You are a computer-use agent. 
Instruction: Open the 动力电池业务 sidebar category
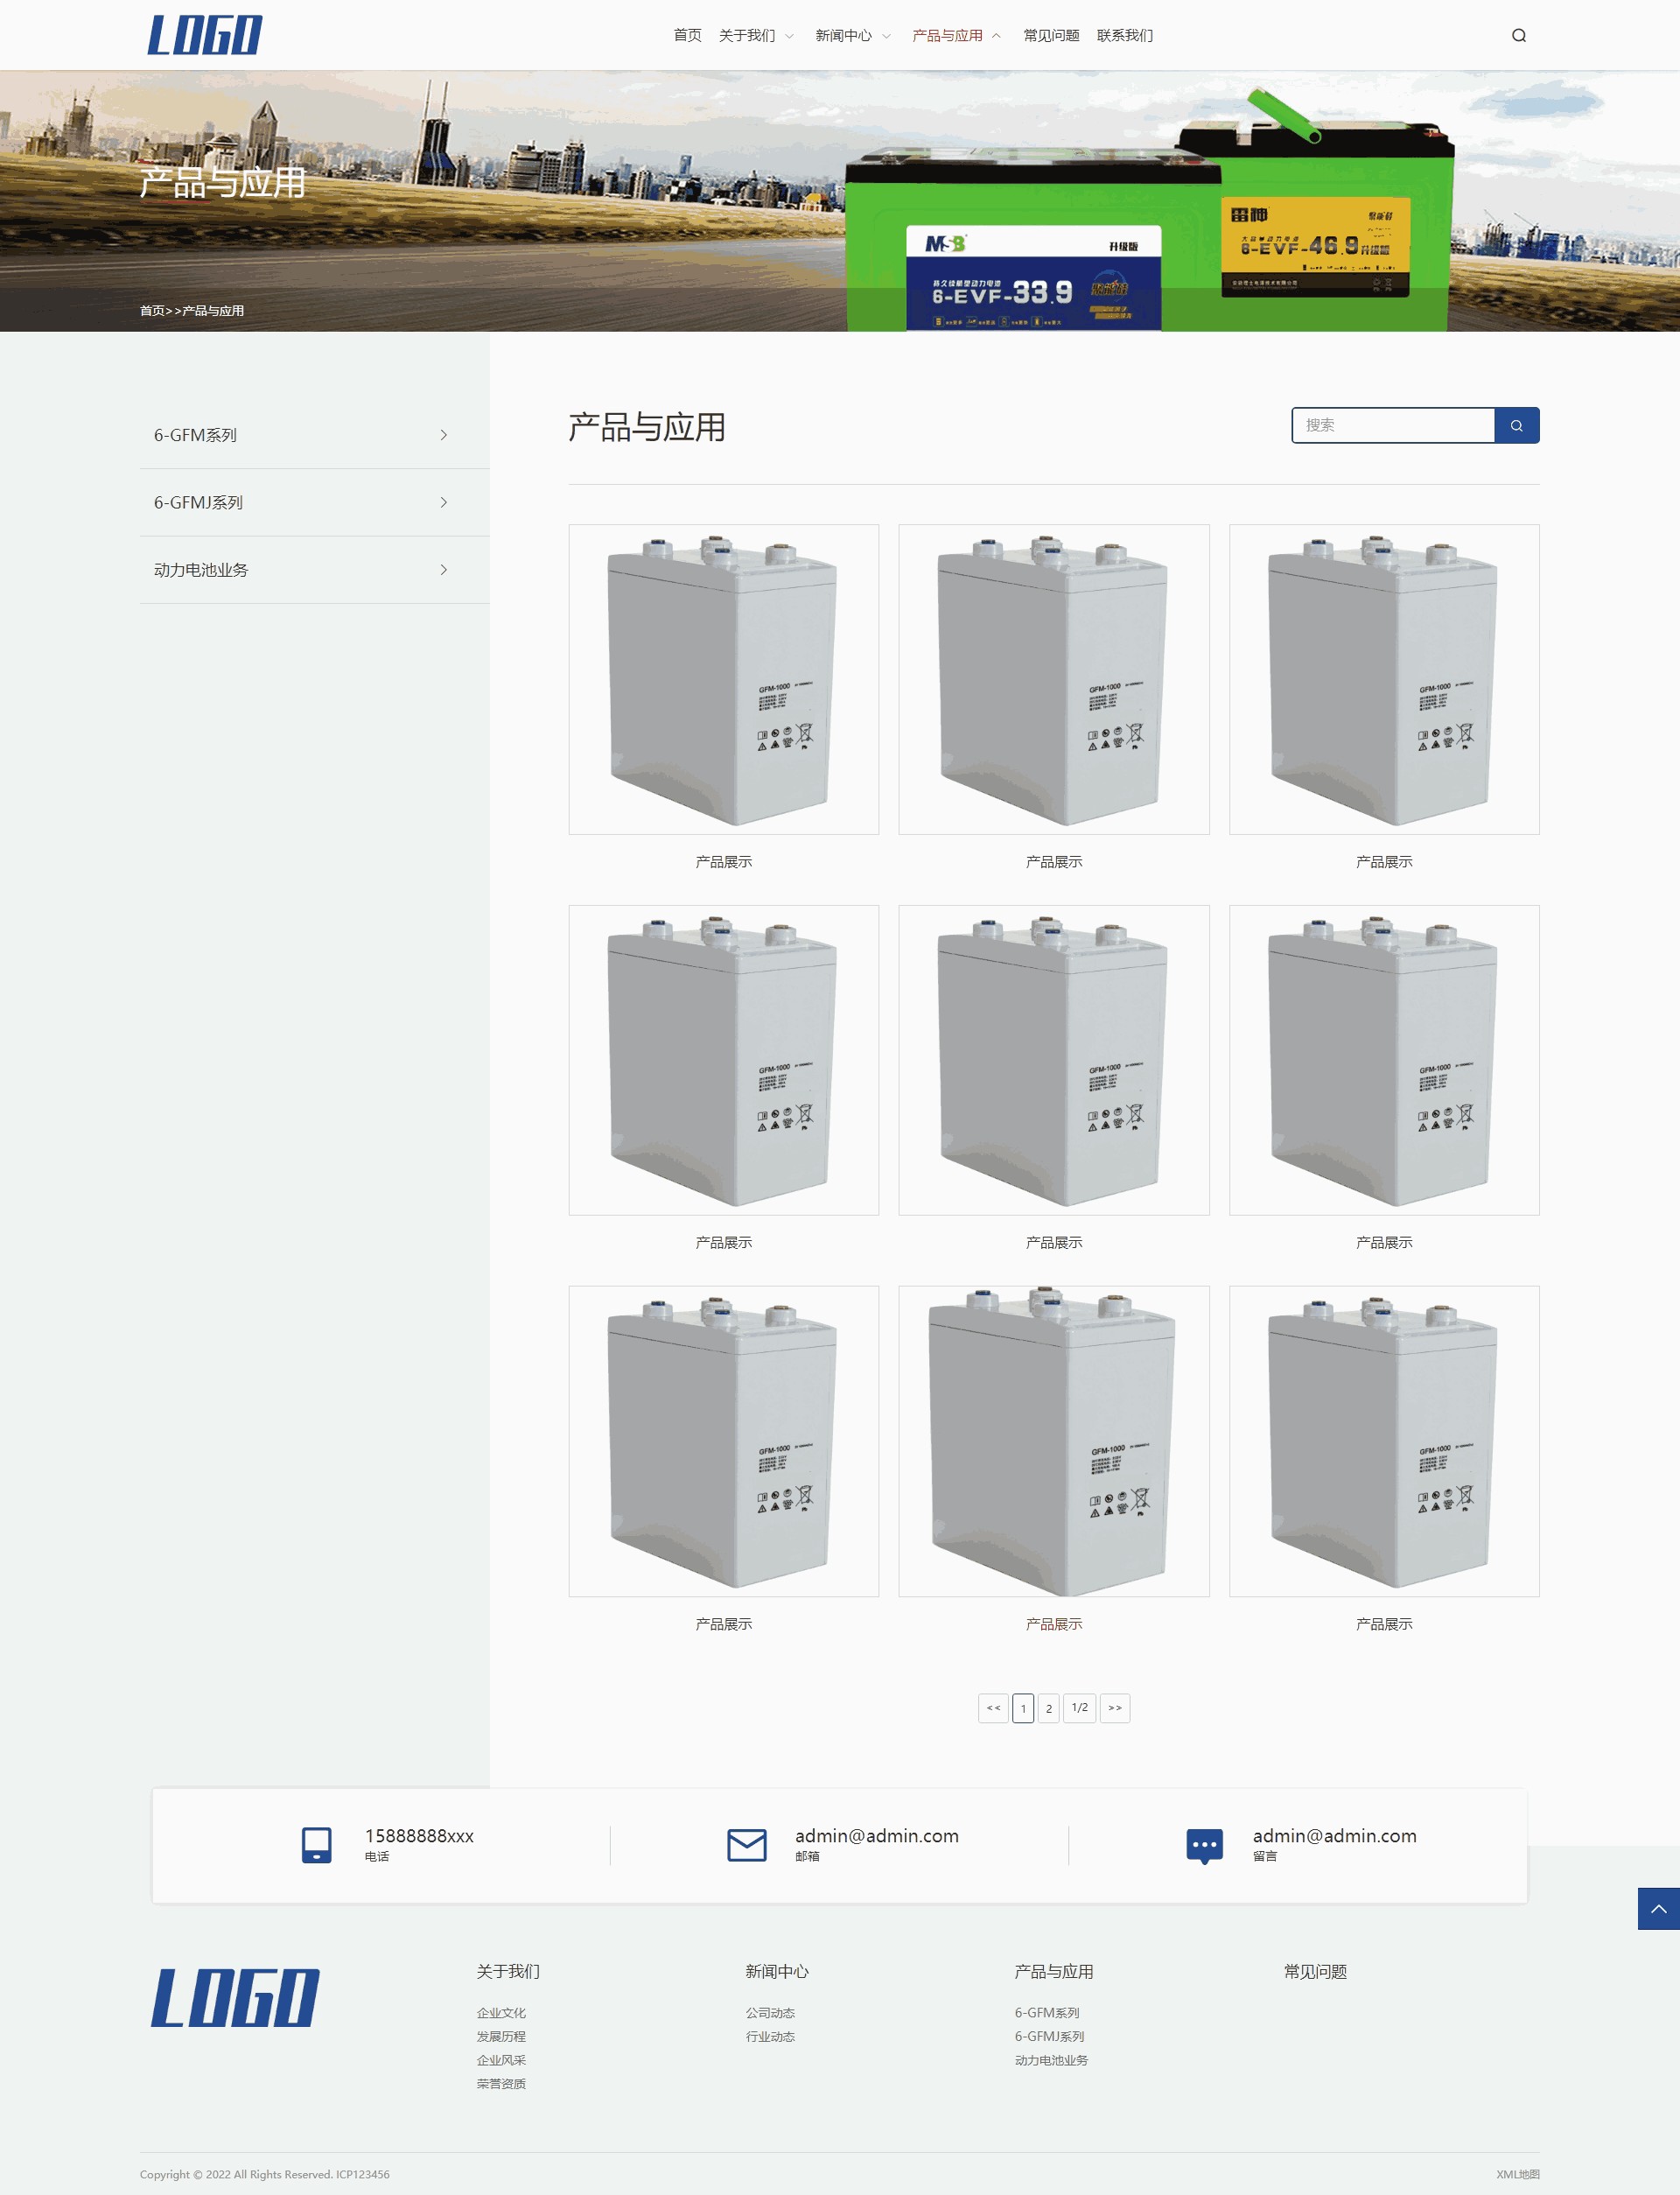point(201,570)
